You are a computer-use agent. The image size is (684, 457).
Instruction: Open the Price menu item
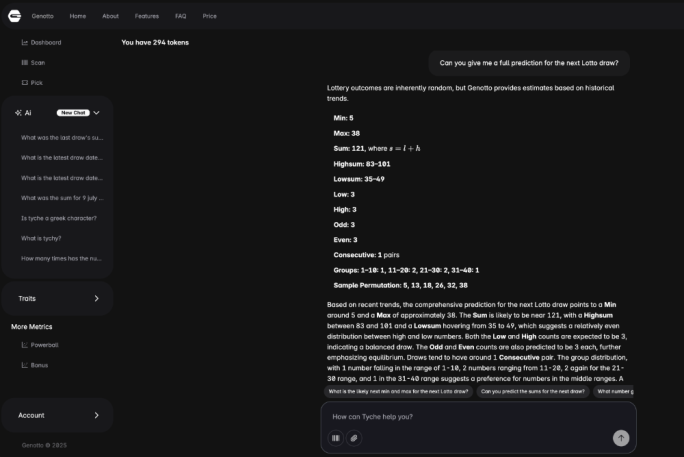(x=209, y=16)
